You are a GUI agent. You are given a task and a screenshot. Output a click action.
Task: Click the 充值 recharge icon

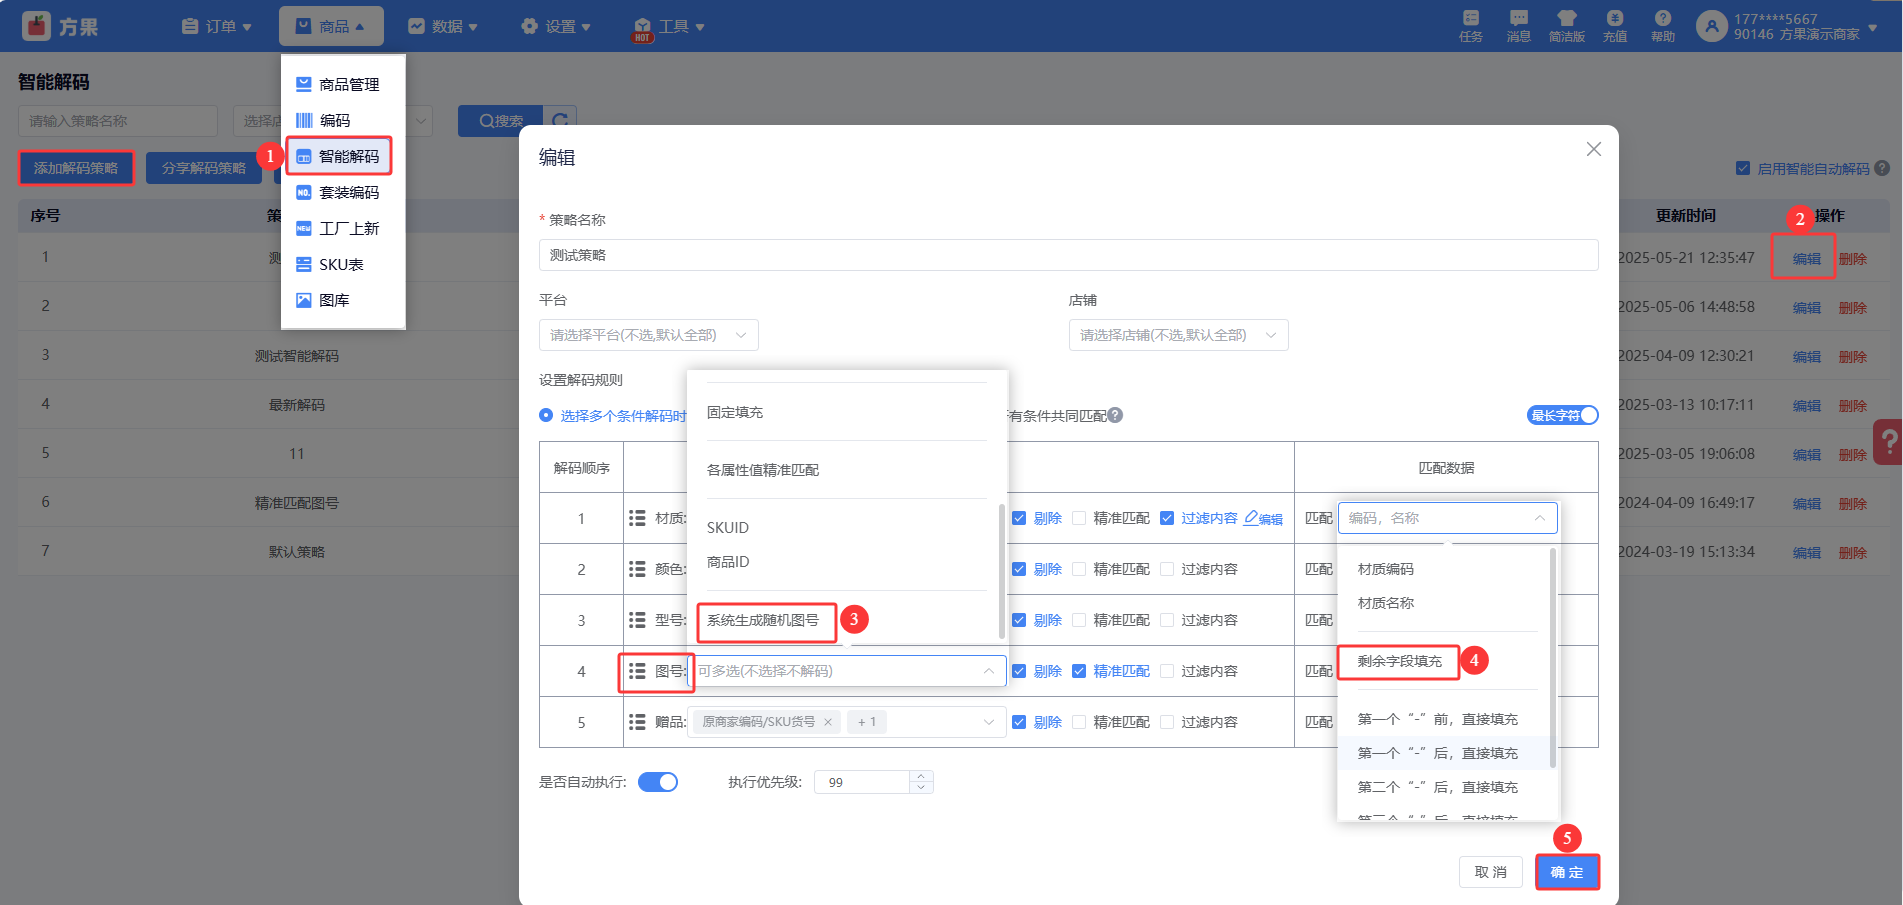coord(1614,19)
